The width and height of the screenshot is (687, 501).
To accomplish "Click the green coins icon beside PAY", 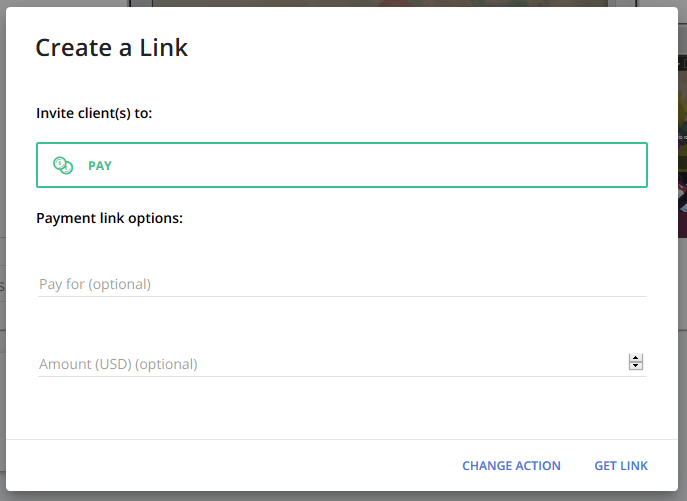I will pos(63,165).
